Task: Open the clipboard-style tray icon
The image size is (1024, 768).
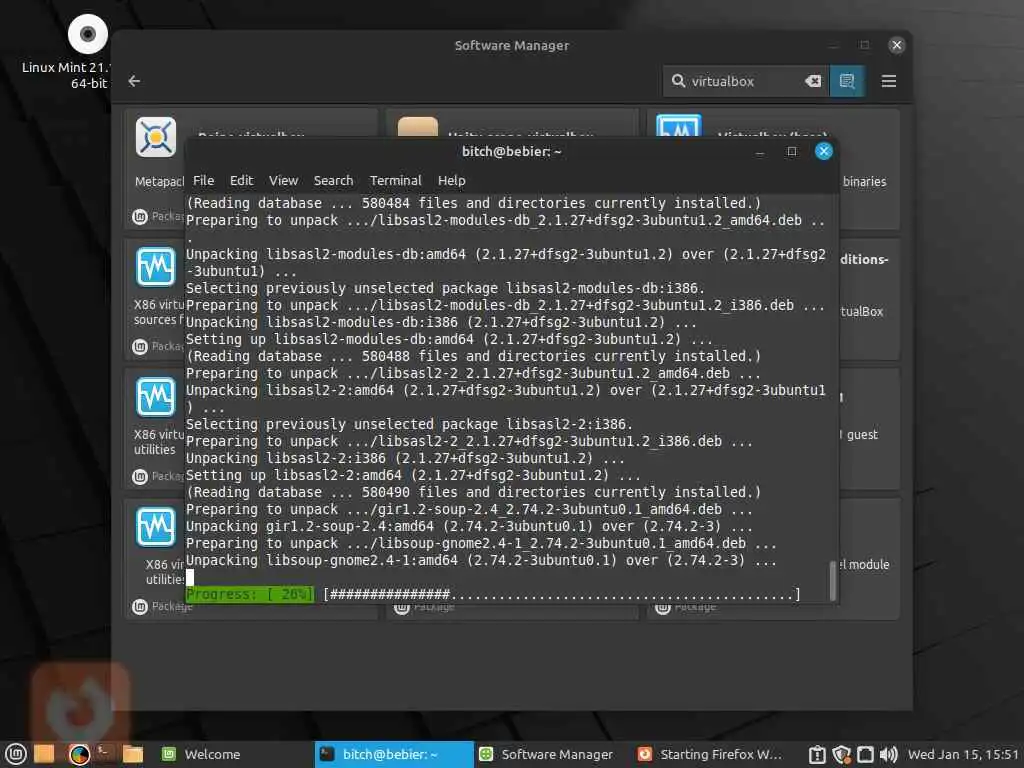Action: tap(817, 754)
